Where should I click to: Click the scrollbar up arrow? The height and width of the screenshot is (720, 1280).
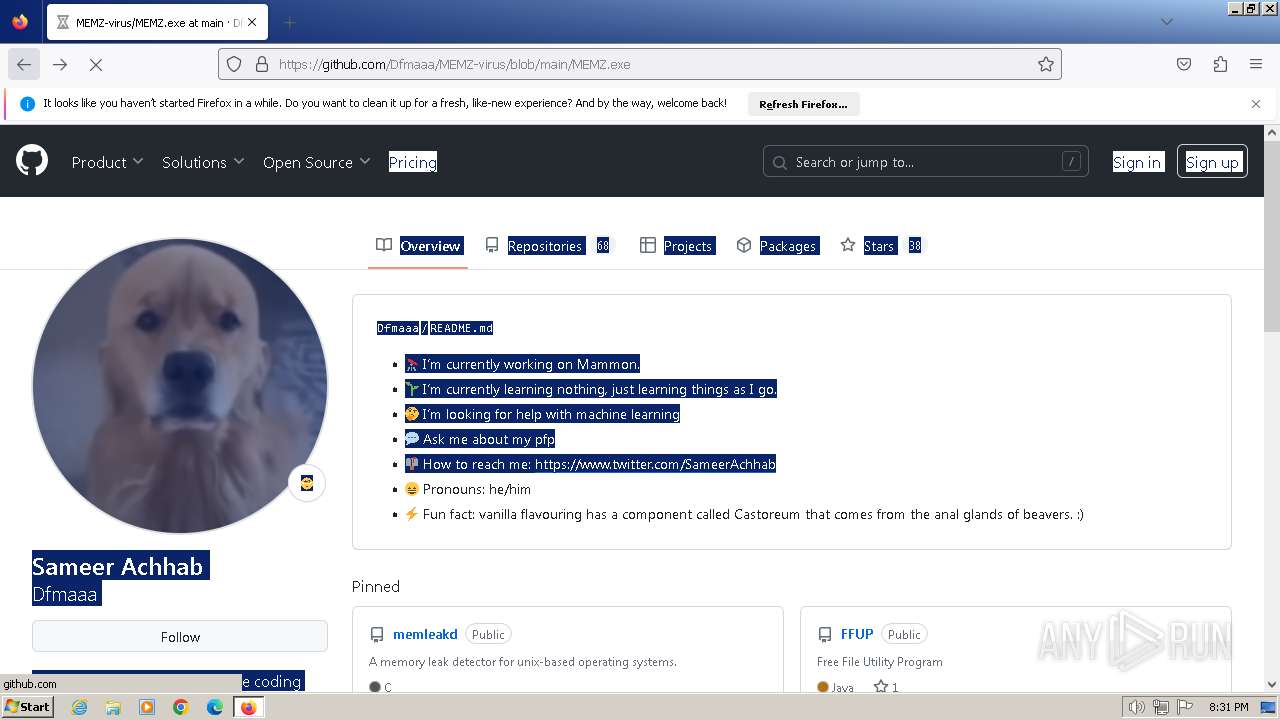[x=1272, y=132]
